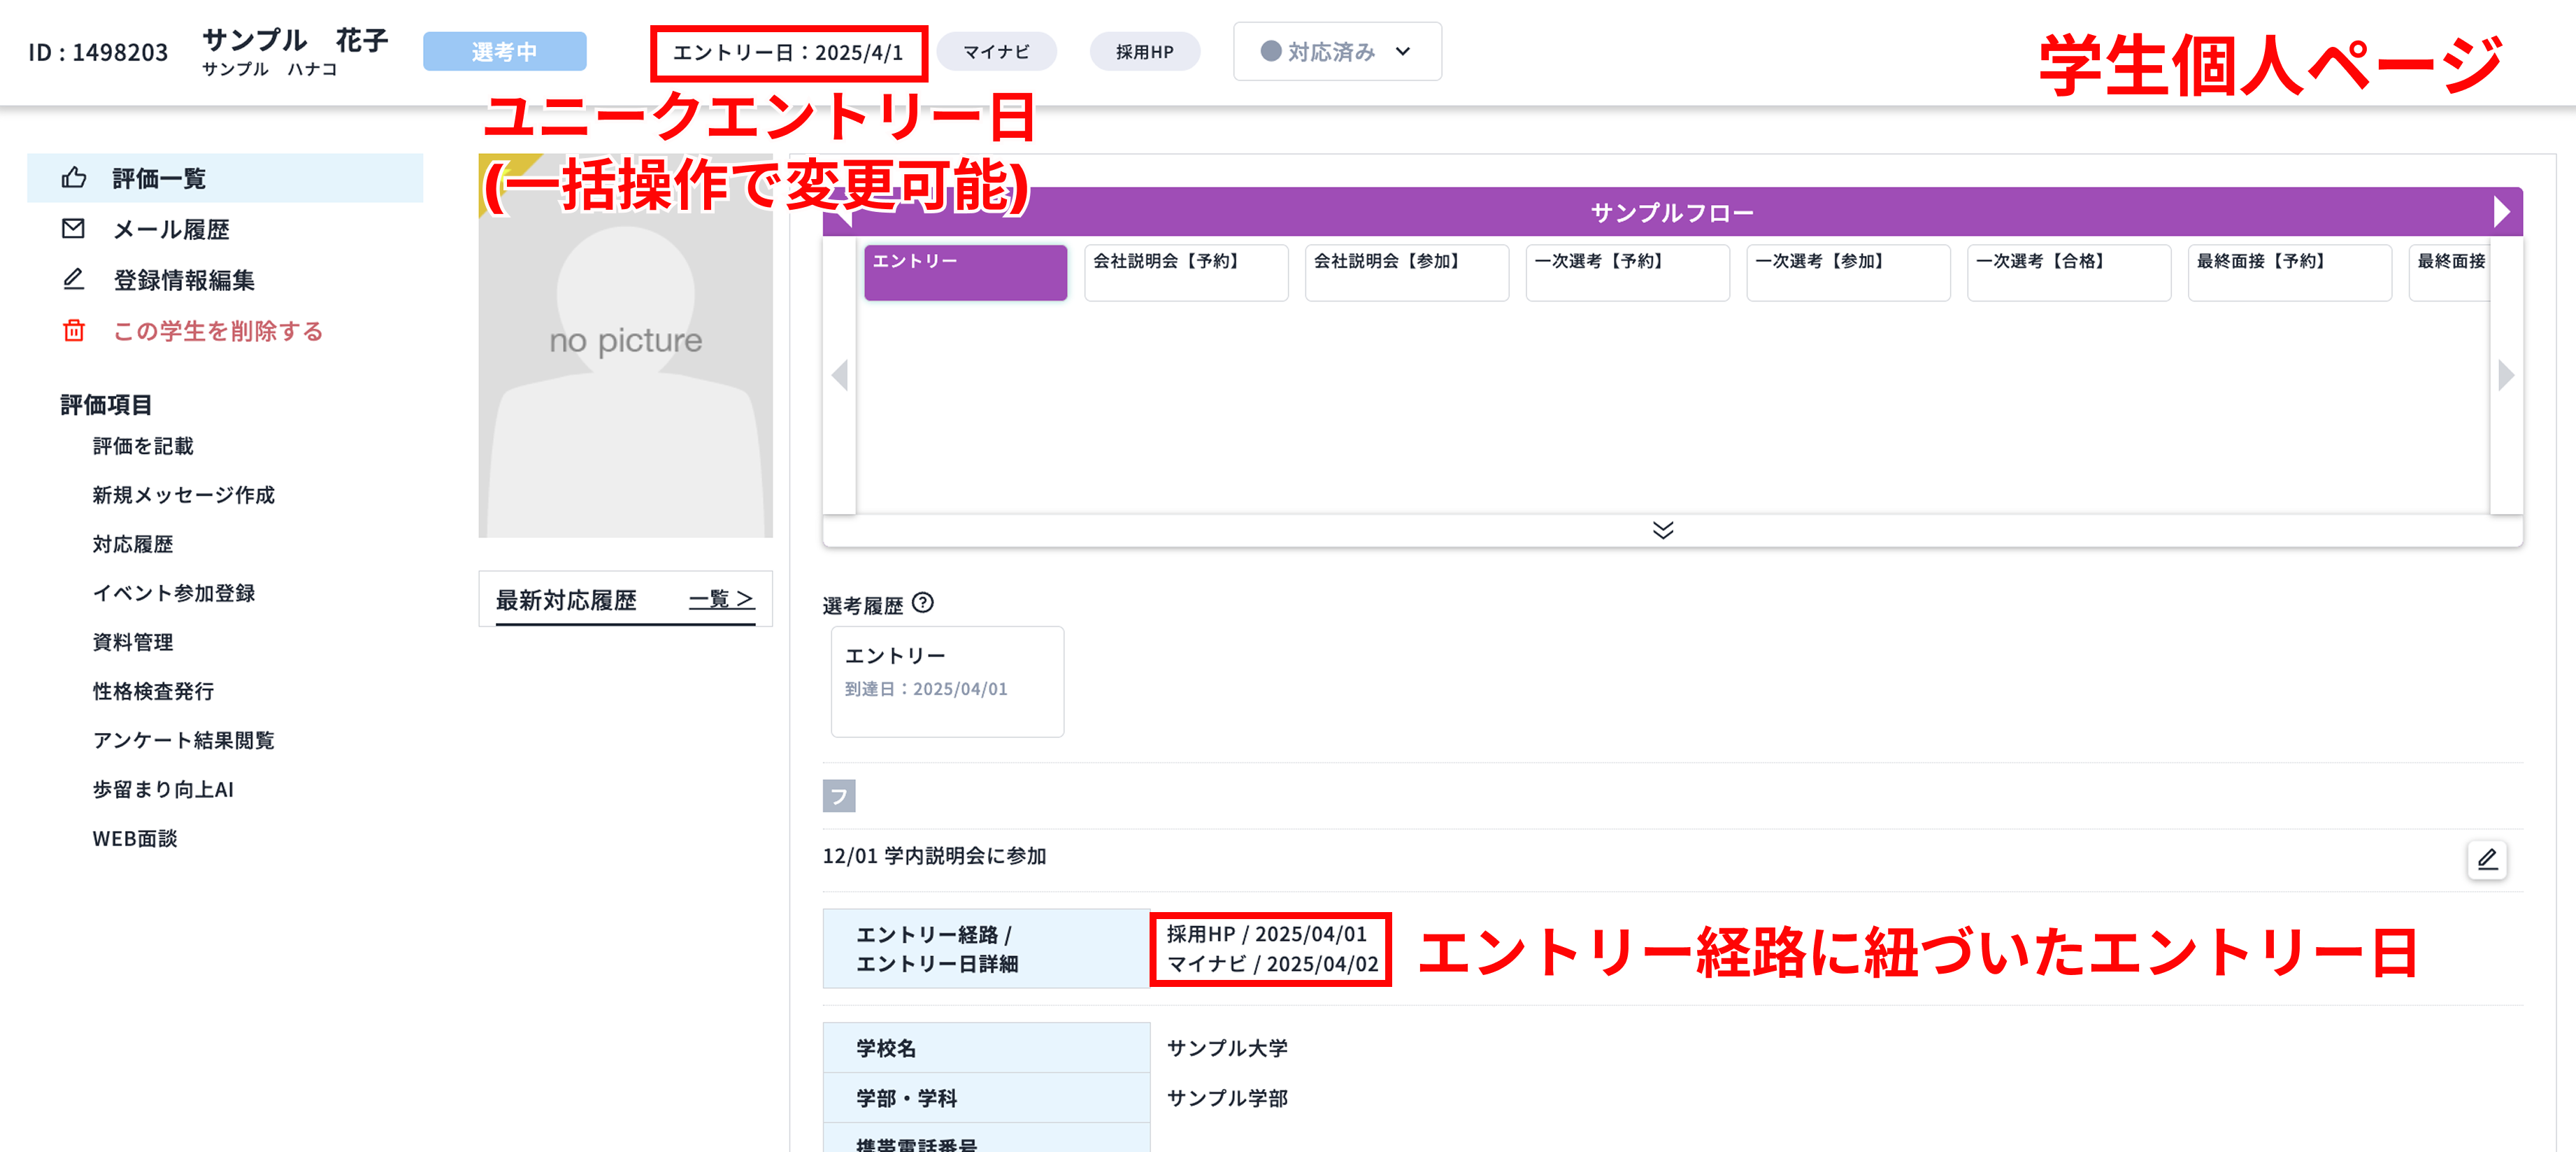Click the マイナビ tag at the top
The height and width of the screenshot is (1152, 2576).
996,52
